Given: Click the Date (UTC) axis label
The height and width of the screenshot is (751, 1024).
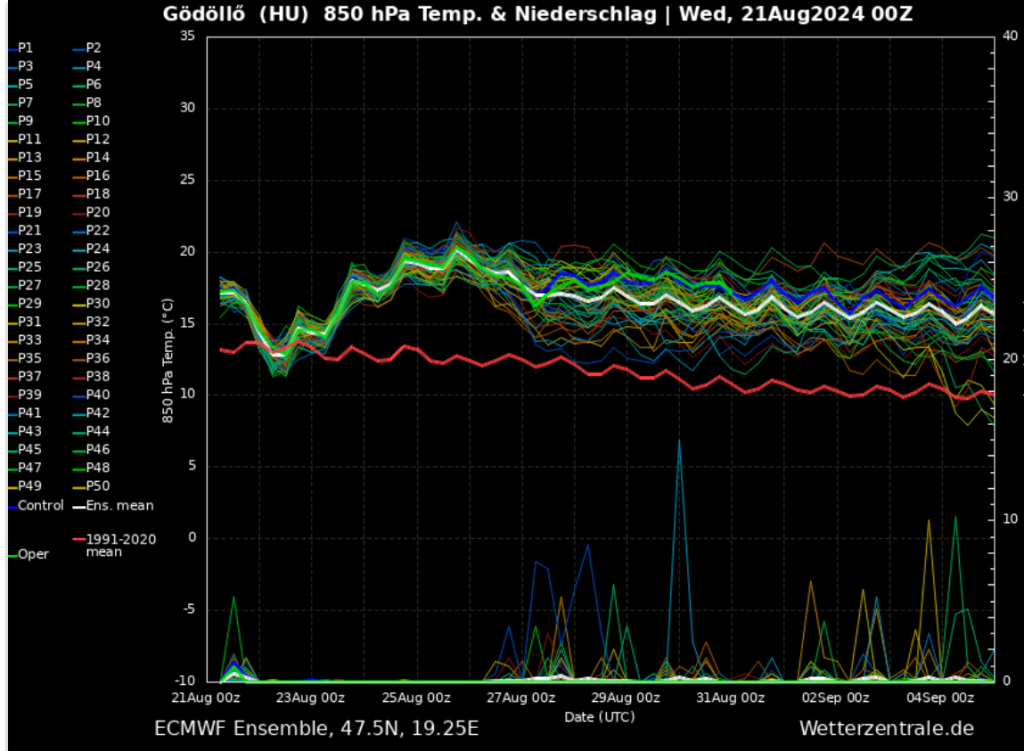Looking at the screenshot, I should (599, 716).
